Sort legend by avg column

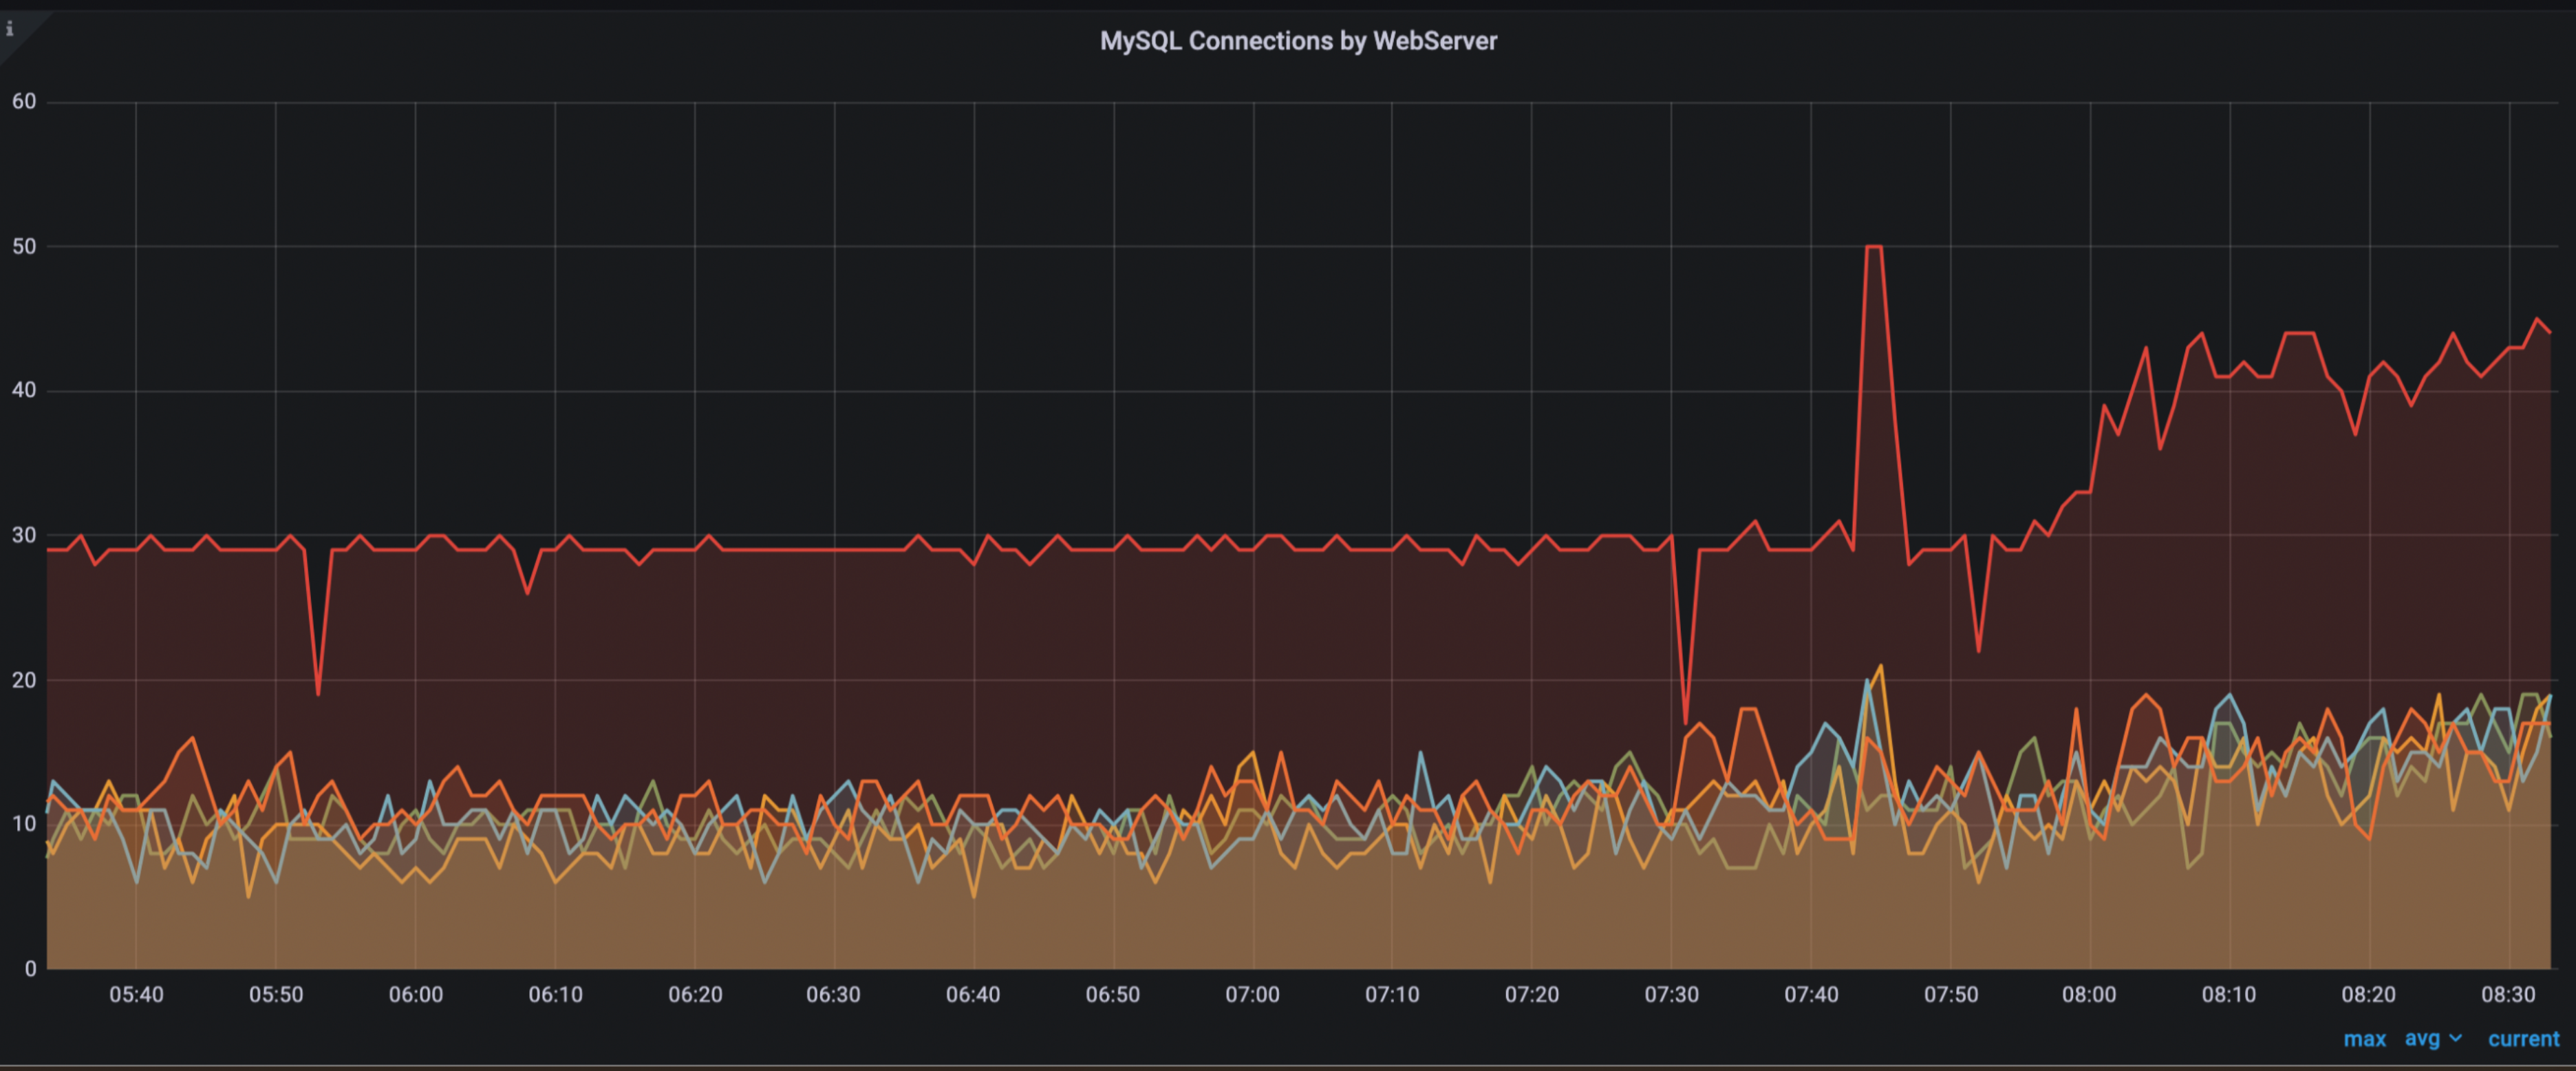click(x=2421, y=1039)
